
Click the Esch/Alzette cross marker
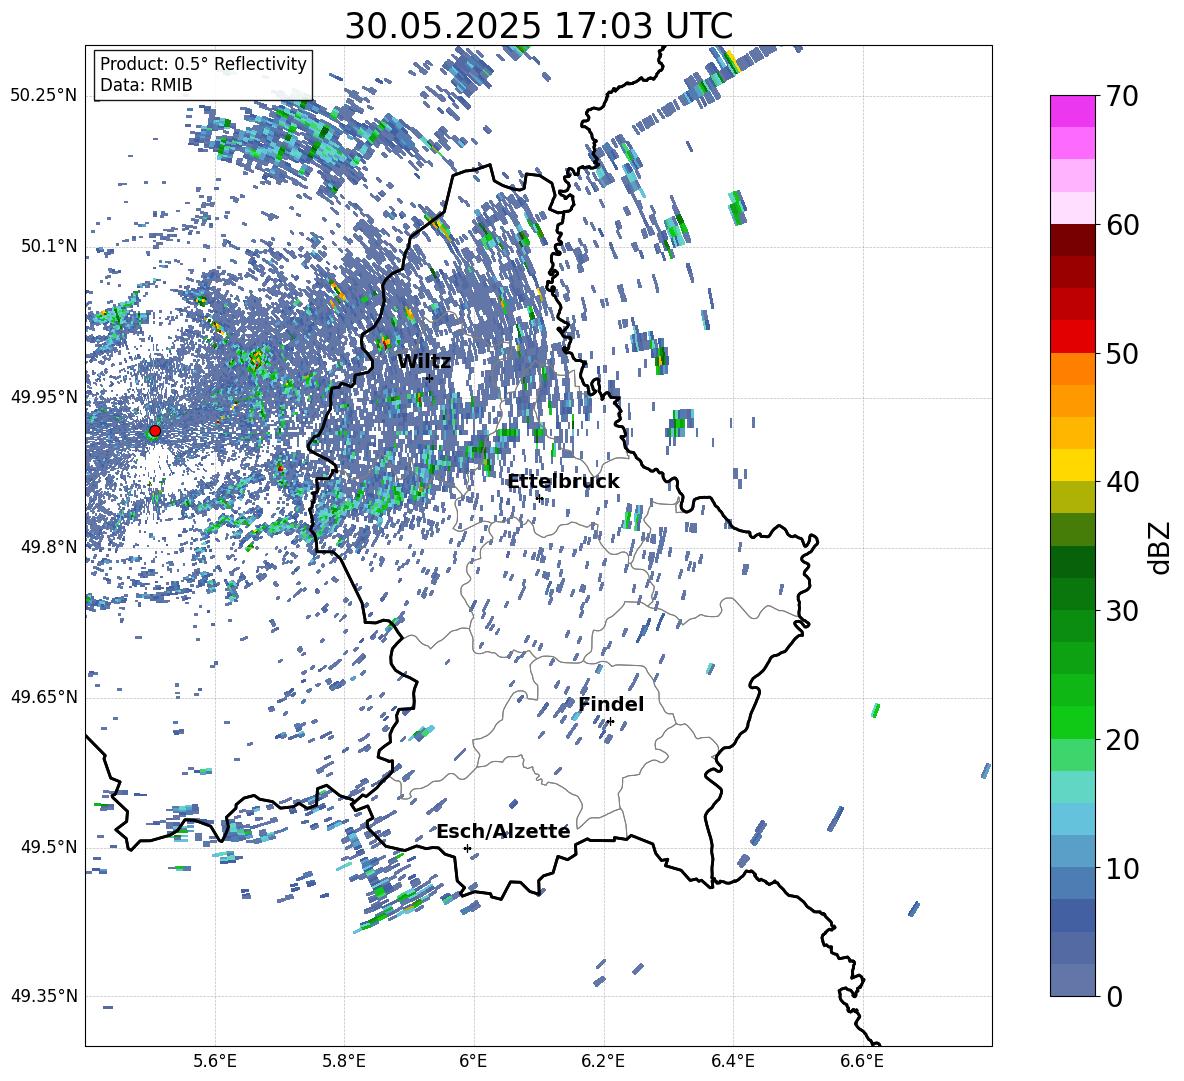click(x=467, y=848)
